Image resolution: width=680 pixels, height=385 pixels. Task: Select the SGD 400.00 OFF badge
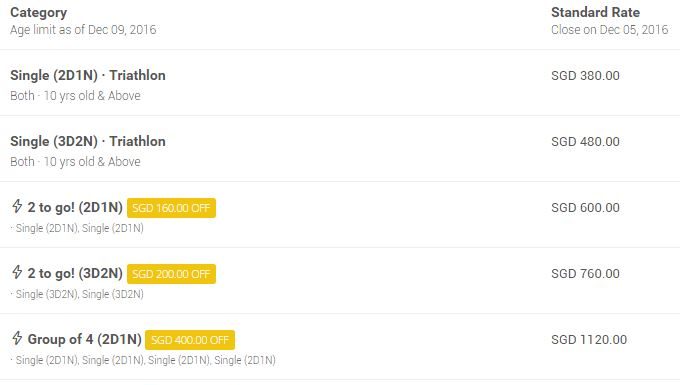pyautogui.click(x=190, y=340)
